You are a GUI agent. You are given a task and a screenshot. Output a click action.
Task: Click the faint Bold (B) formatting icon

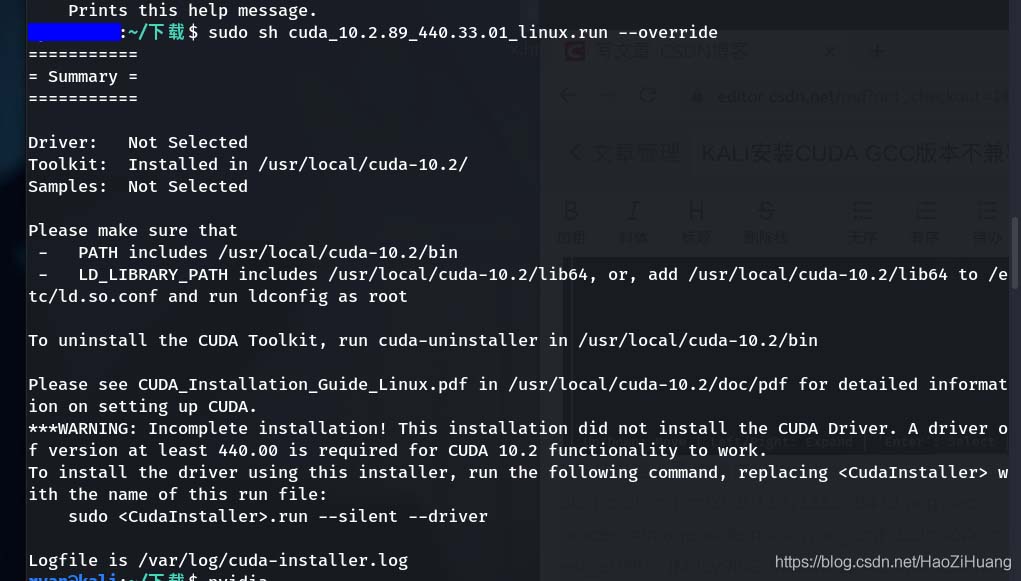[x=571, y=210]
